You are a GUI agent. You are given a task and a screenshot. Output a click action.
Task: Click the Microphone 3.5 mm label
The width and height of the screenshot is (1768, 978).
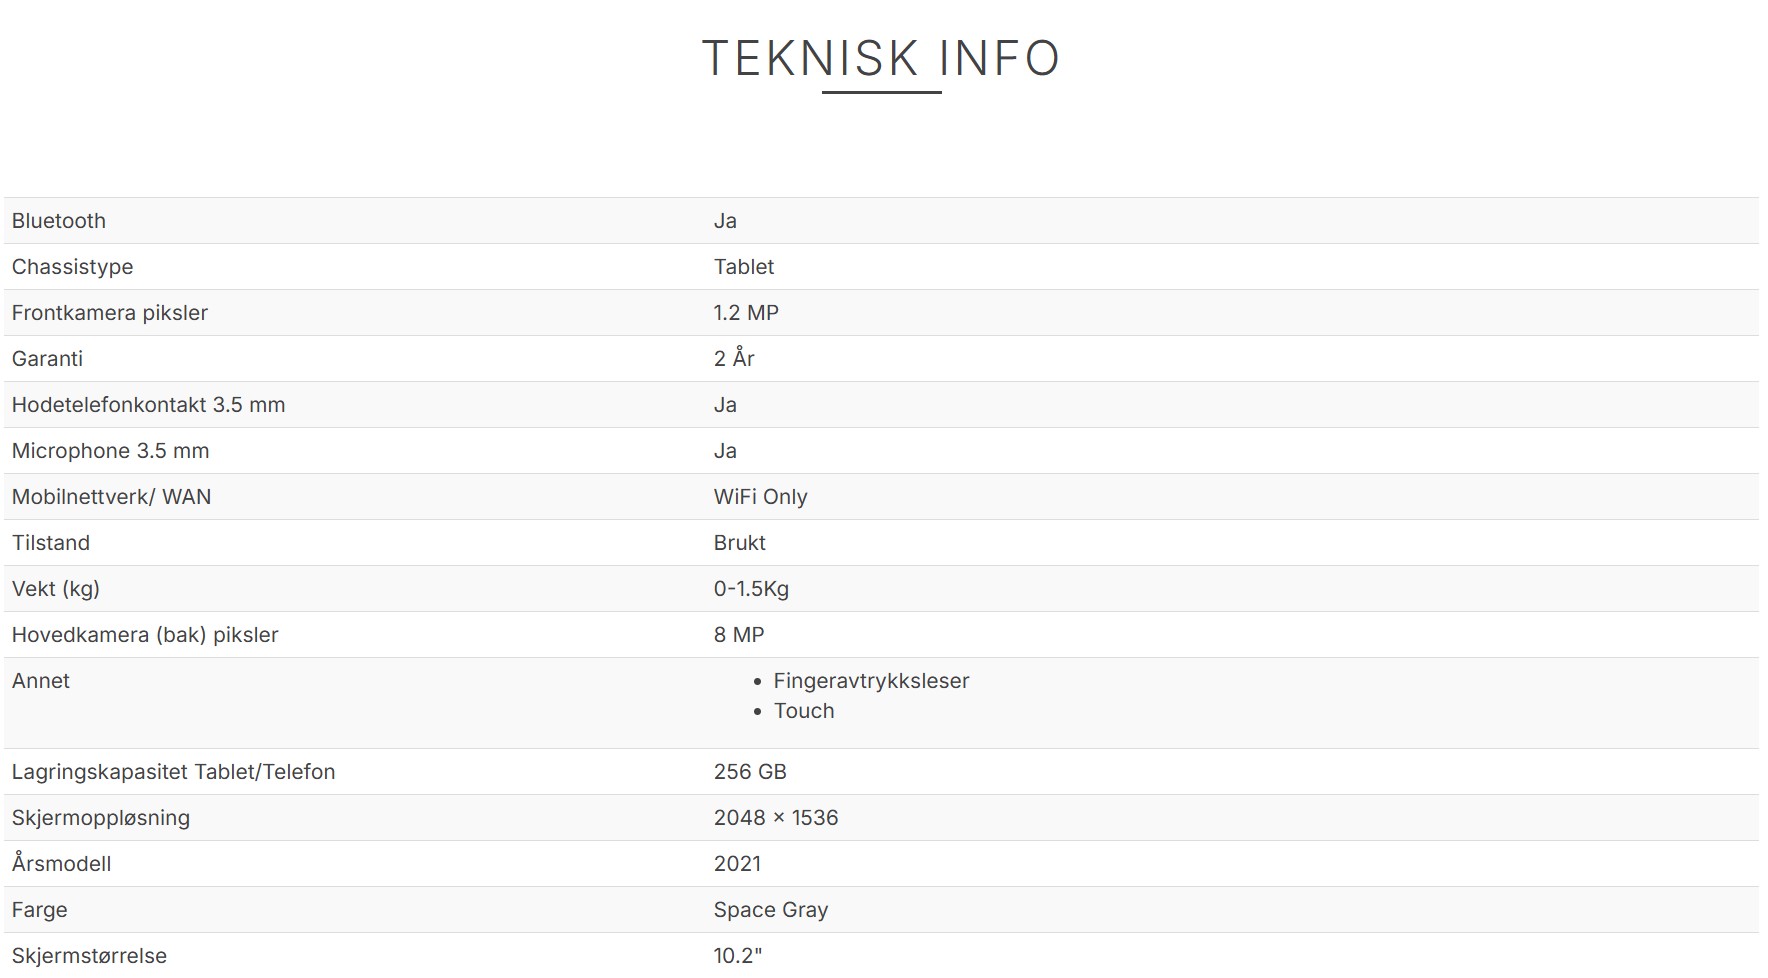tap(110, 451)
